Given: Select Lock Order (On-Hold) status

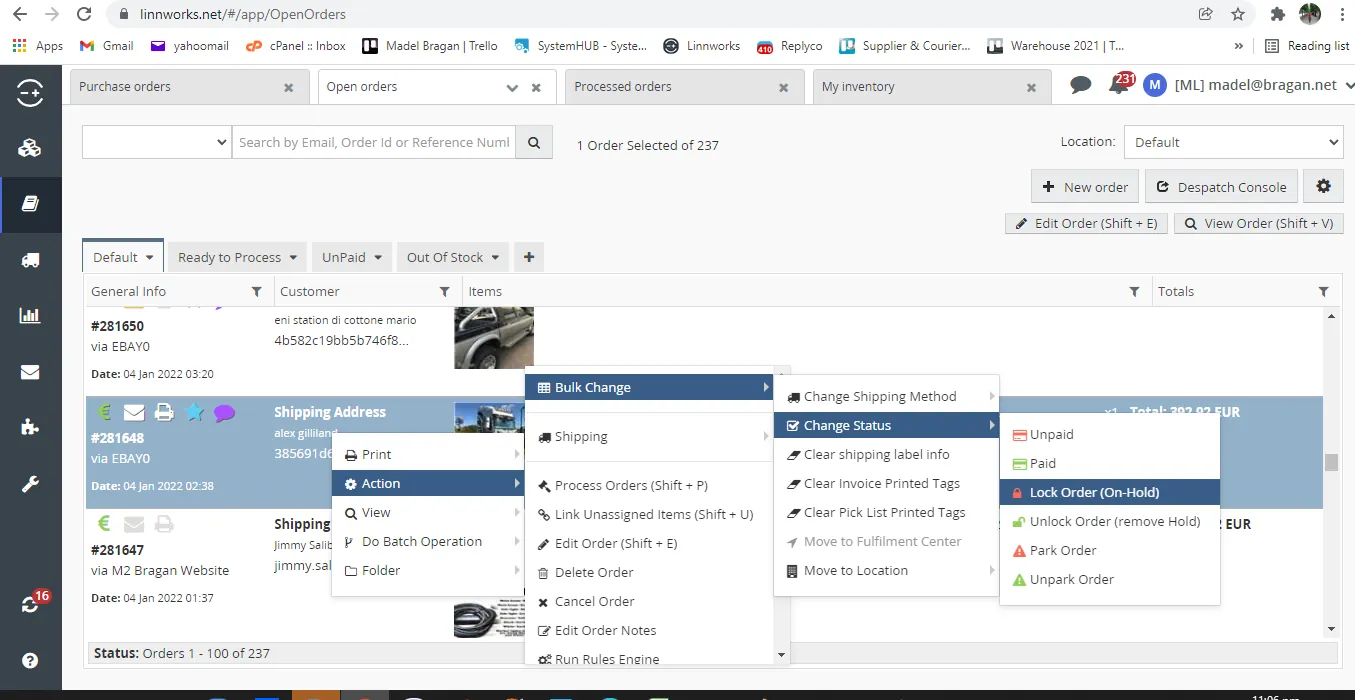Looking at the screenshot, I should pos(1110,492).
